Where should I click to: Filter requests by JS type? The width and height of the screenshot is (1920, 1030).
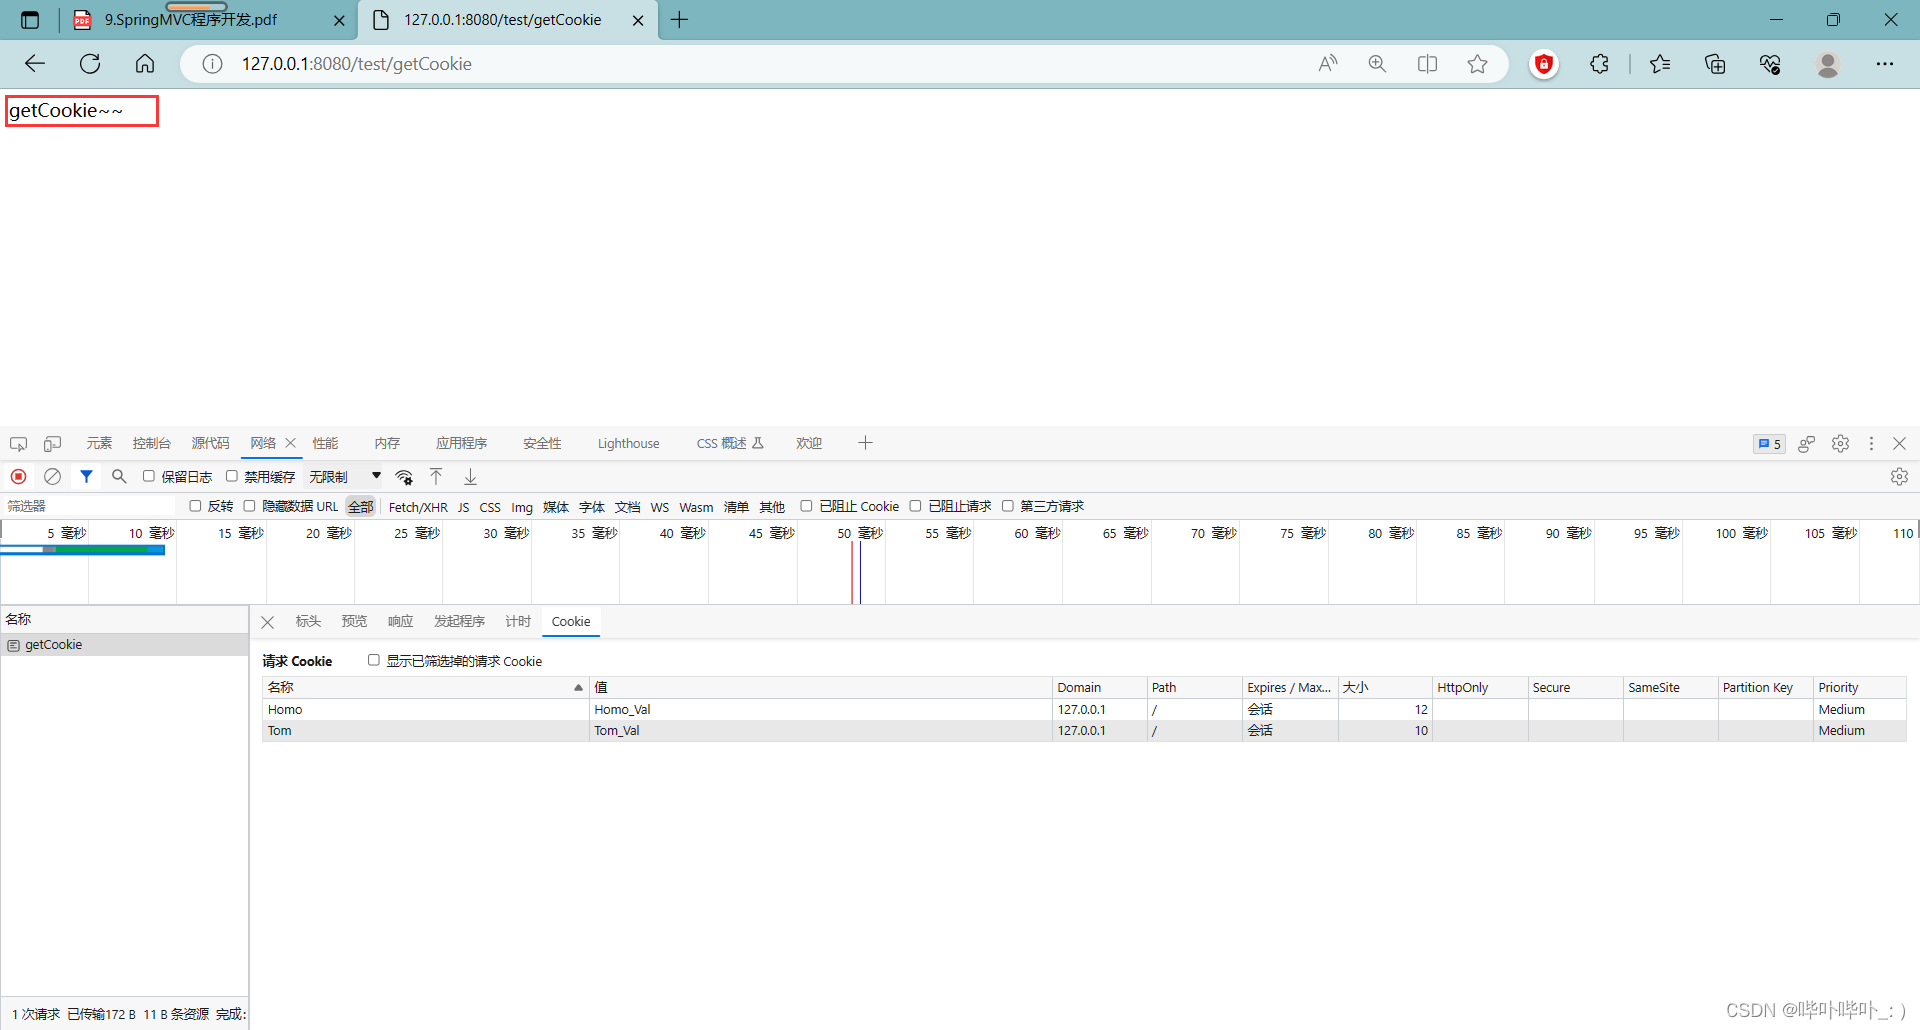click(463, 507)
